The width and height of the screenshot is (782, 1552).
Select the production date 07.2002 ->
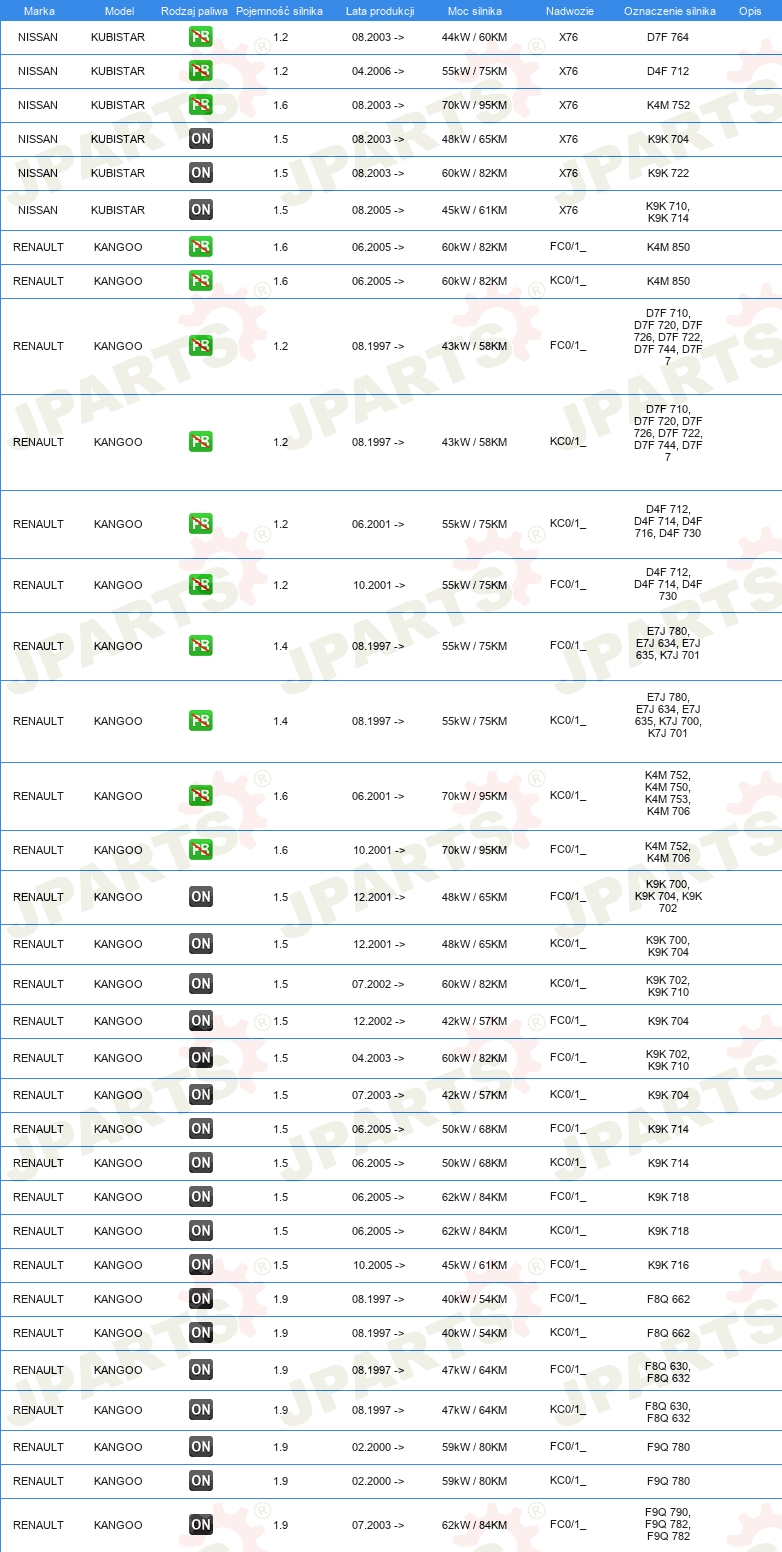[378, 984]
